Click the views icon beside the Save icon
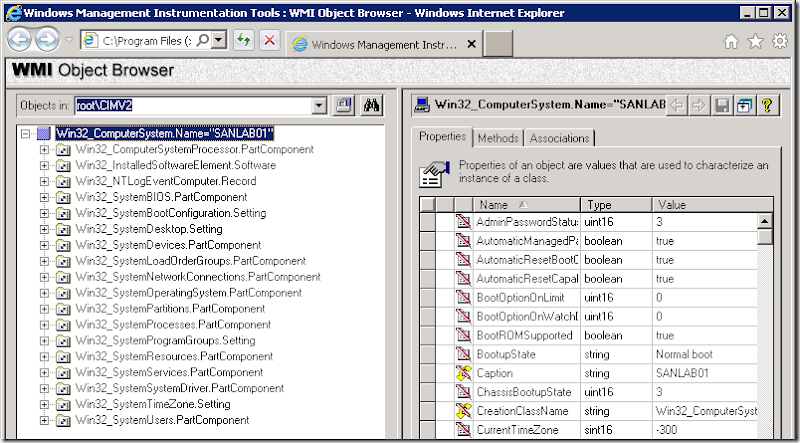Image resolution: width=800 pixels, height=443 pixels. pos(744,106)
